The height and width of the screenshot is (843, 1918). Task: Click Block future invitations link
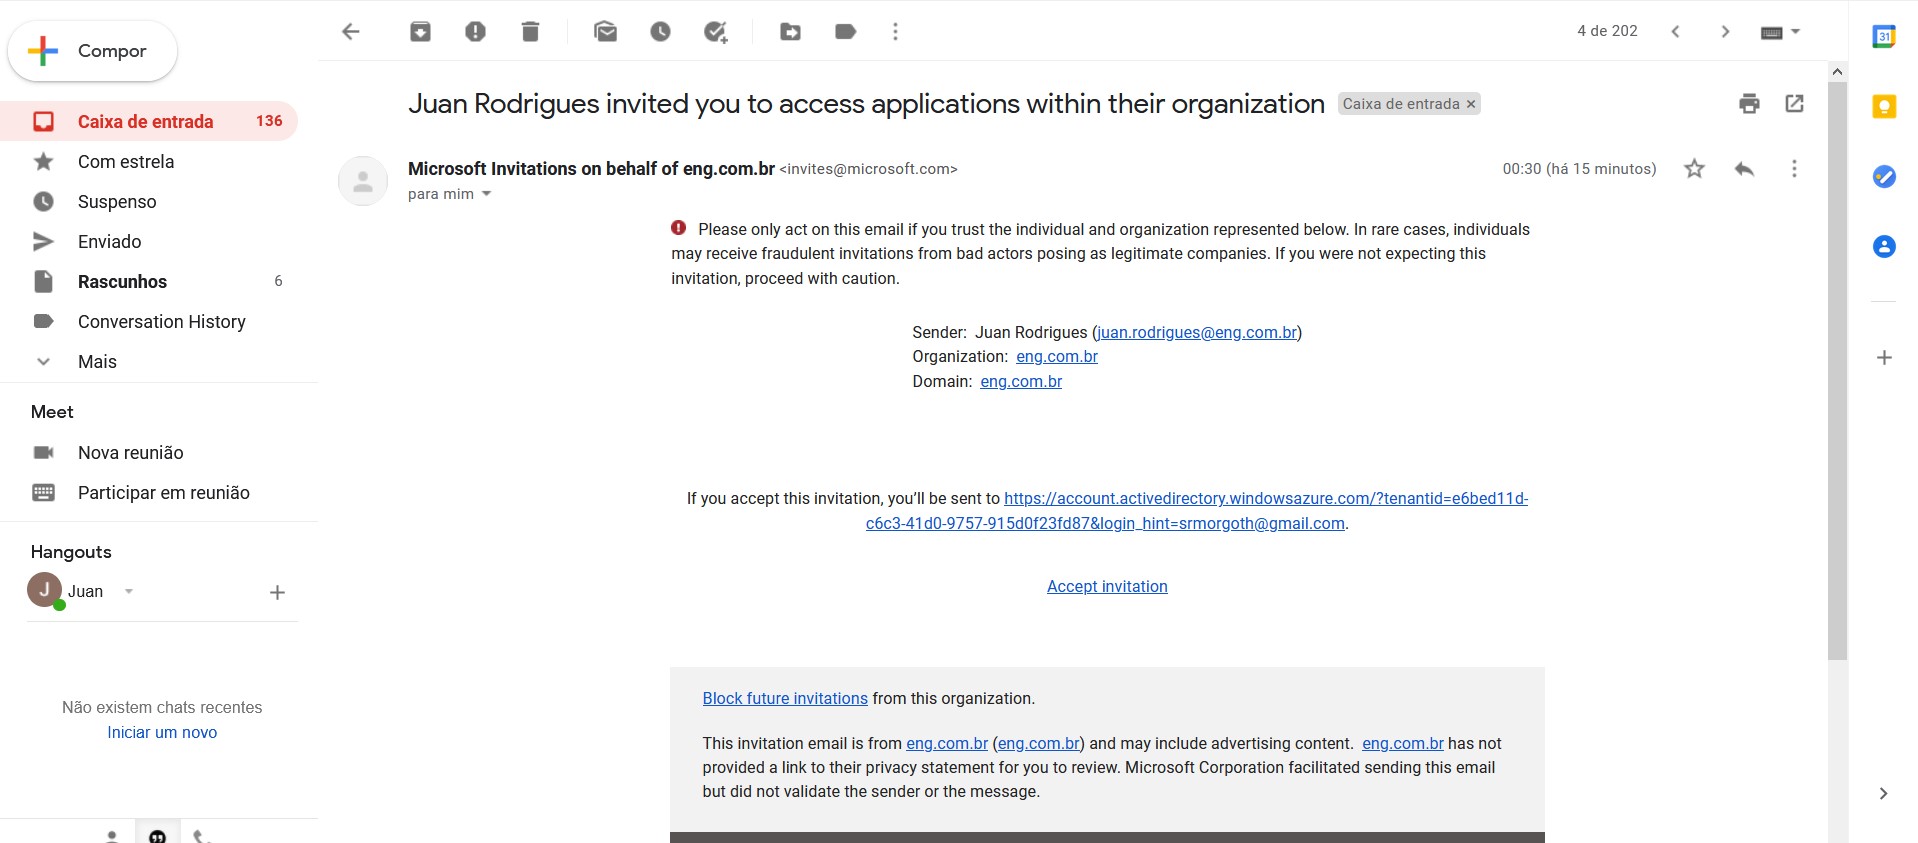coord(785,698)
